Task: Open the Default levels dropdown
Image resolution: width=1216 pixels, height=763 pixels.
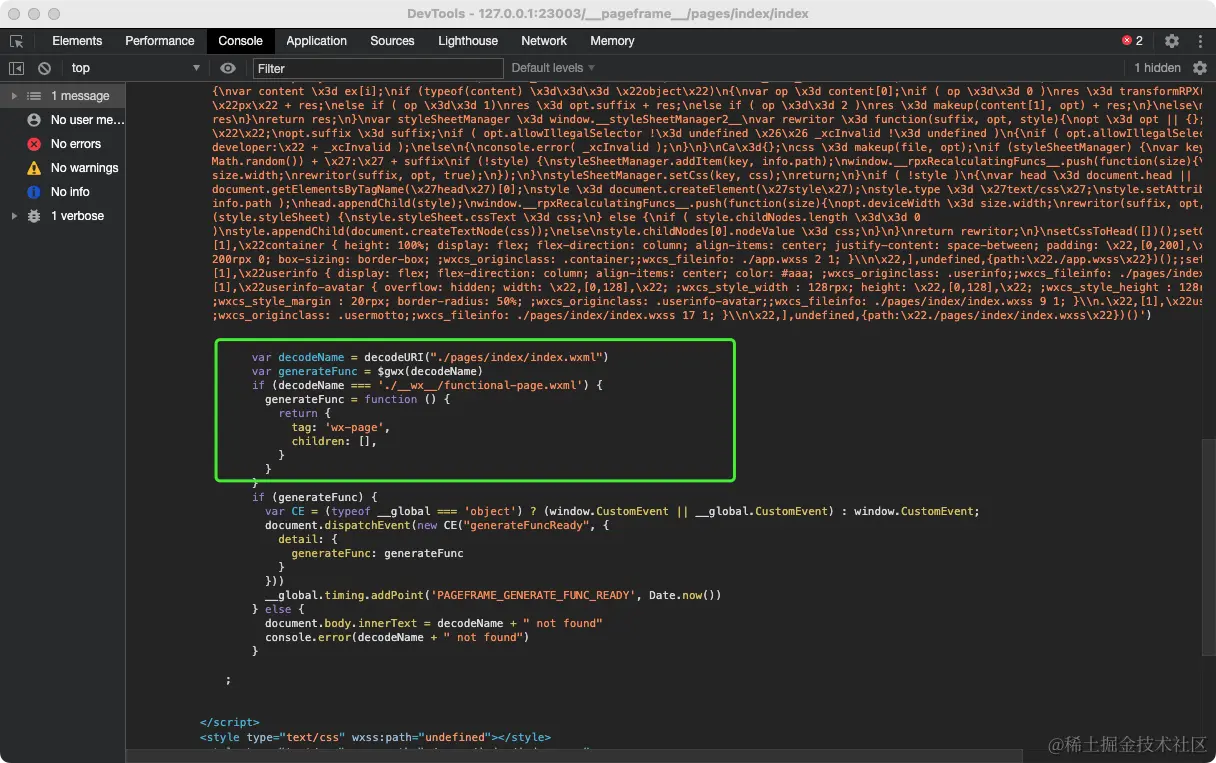Action: point(553,68)
